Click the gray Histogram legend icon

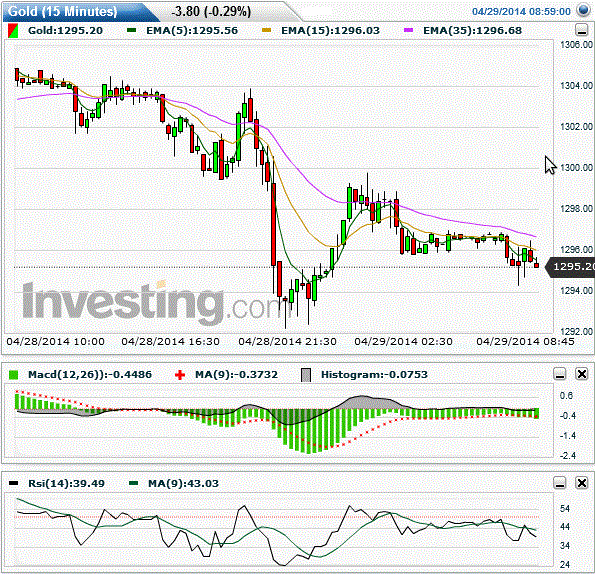(306, 375)
